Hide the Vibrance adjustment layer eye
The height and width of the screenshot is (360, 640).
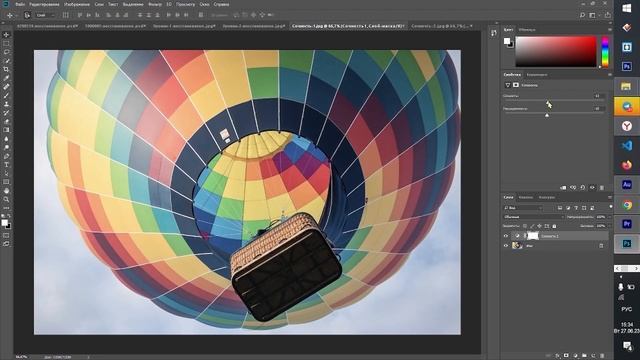pos(506,236)
